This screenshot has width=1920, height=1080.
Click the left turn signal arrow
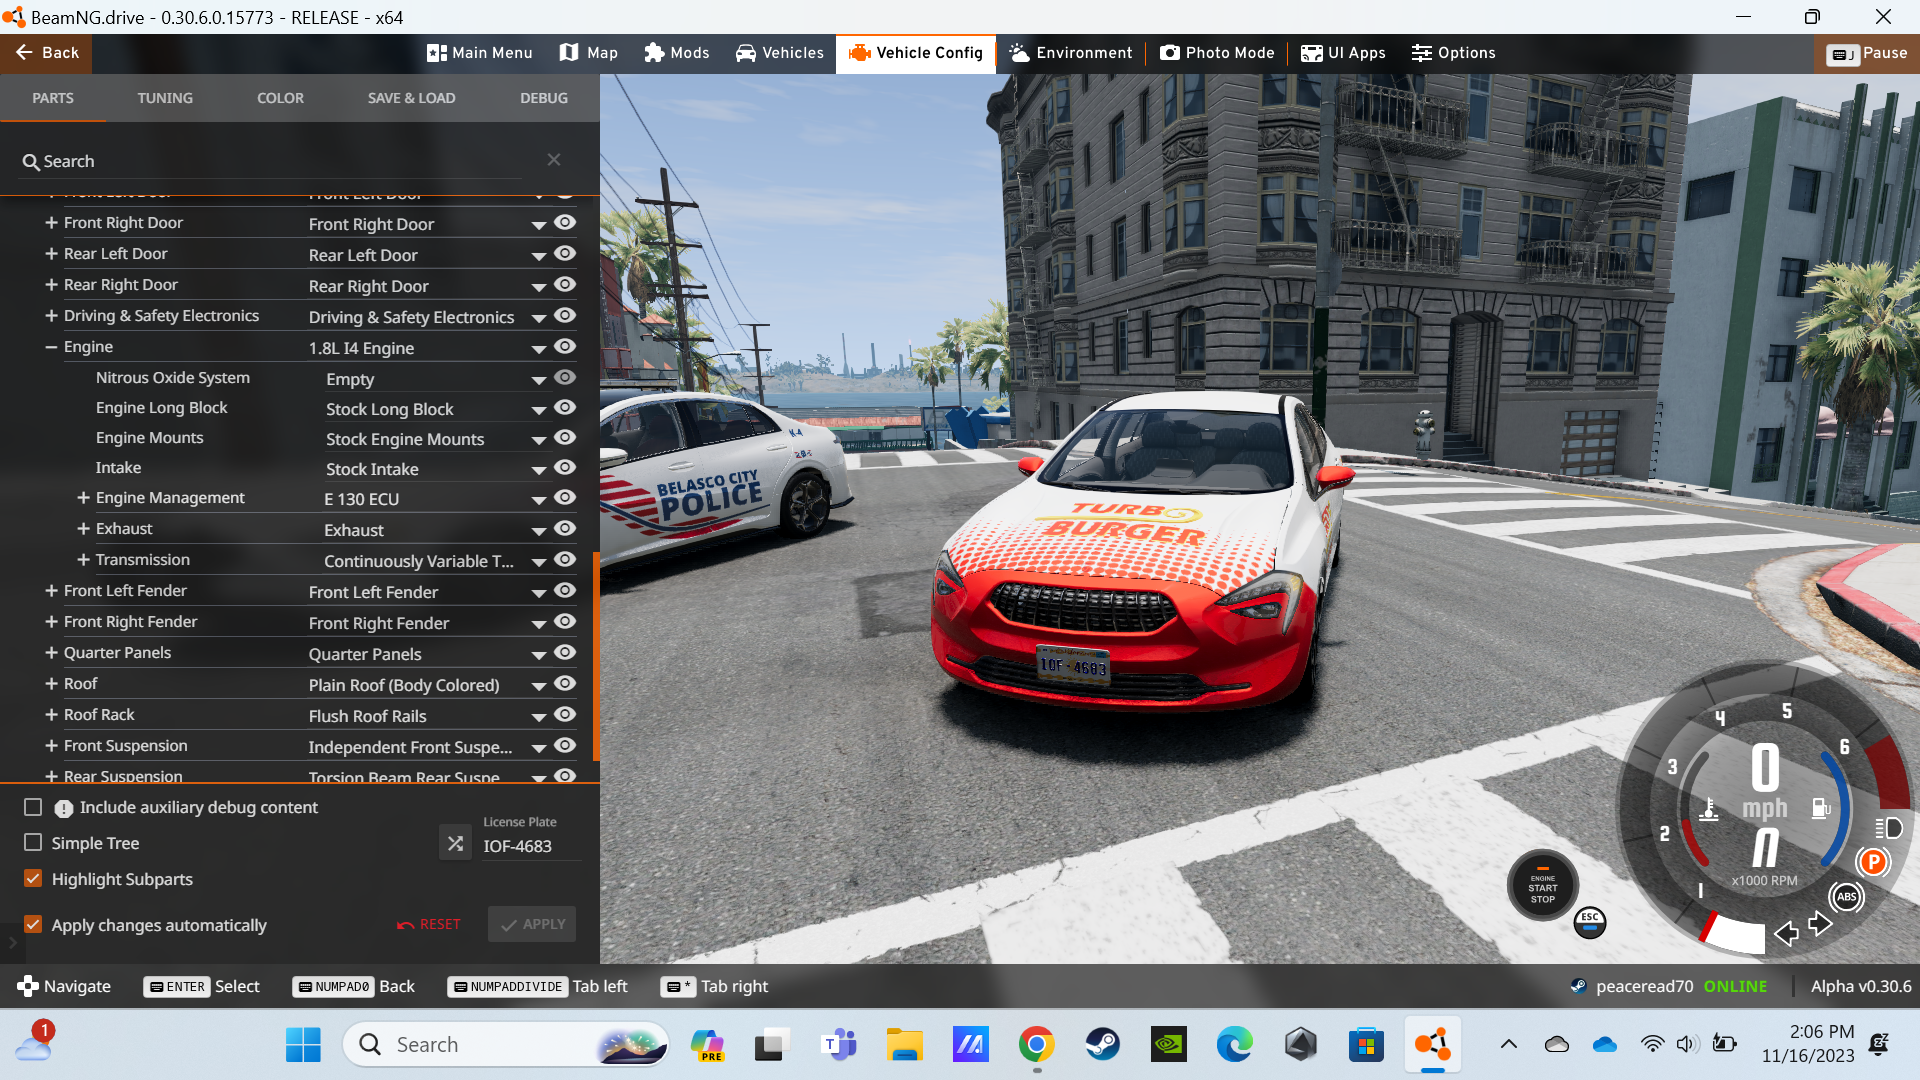tap(1786, 934)
